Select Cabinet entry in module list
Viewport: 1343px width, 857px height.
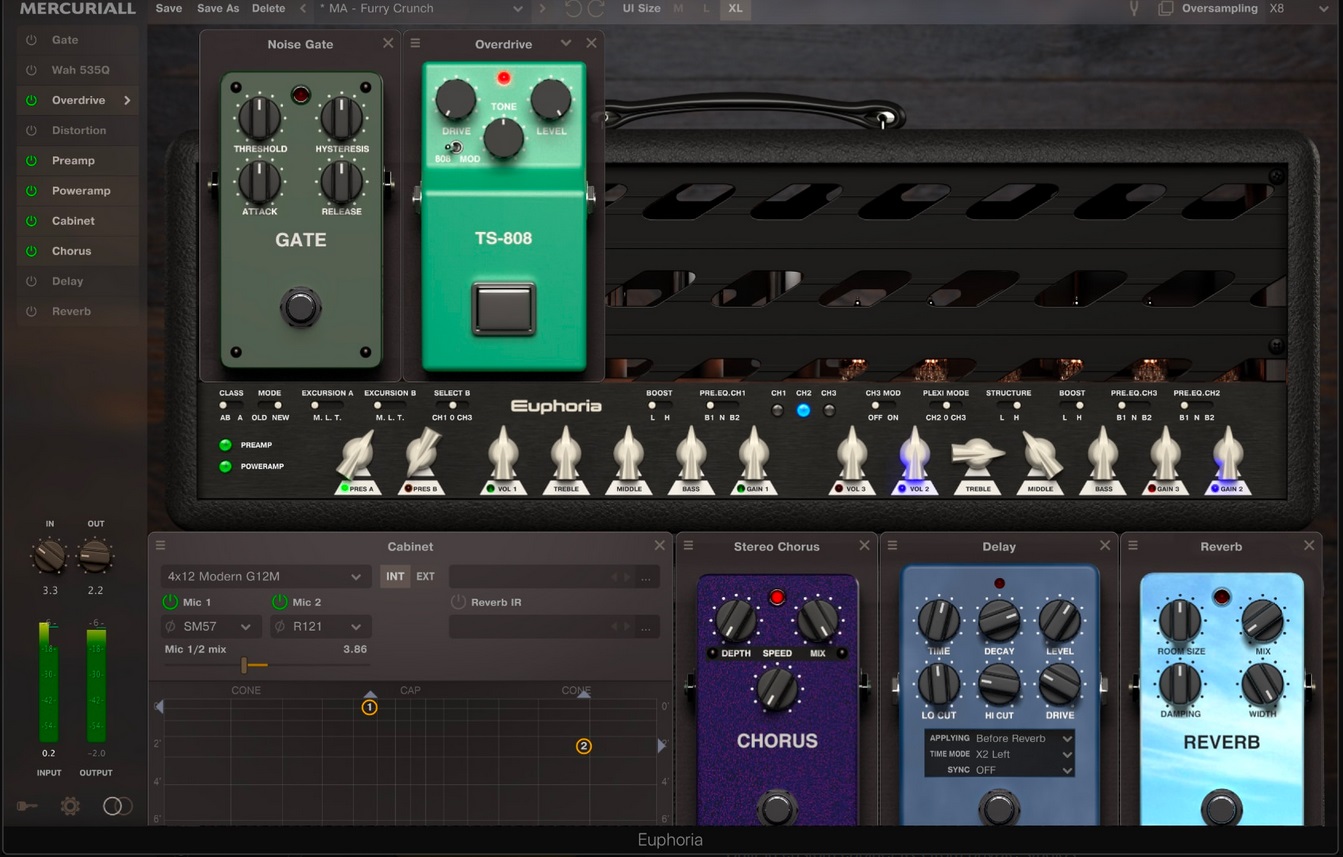73,220
